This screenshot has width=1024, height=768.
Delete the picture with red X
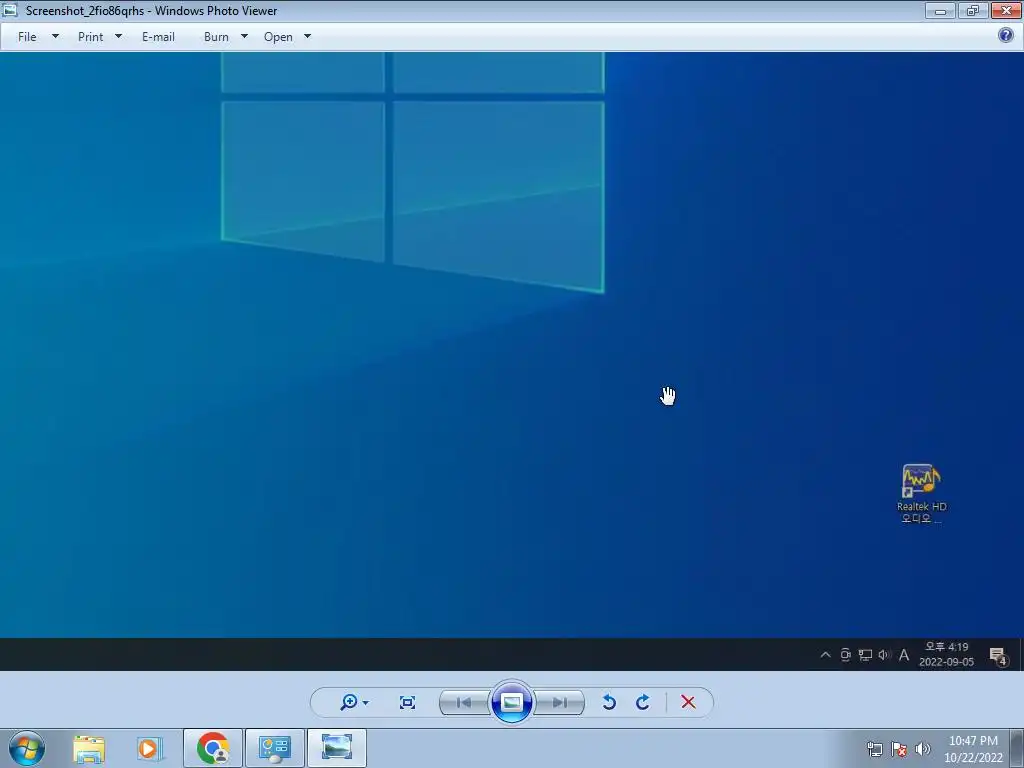click(x=688, y=702)
